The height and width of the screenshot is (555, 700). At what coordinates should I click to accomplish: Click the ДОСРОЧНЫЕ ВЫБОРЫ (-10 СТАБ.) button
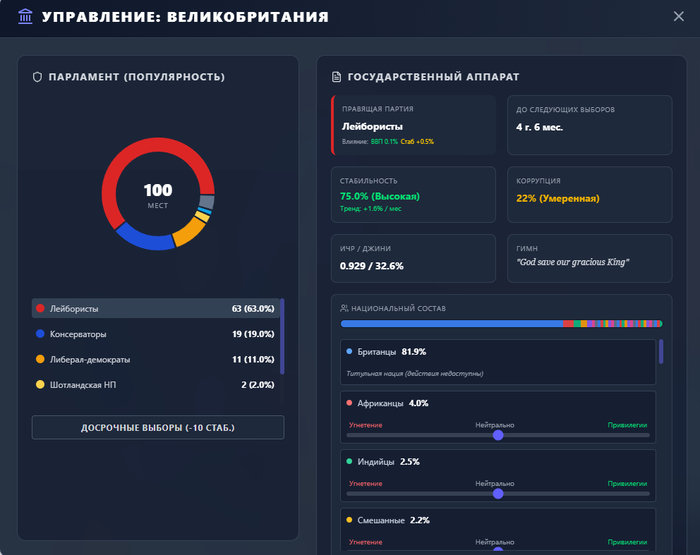[x=158, y=427]
